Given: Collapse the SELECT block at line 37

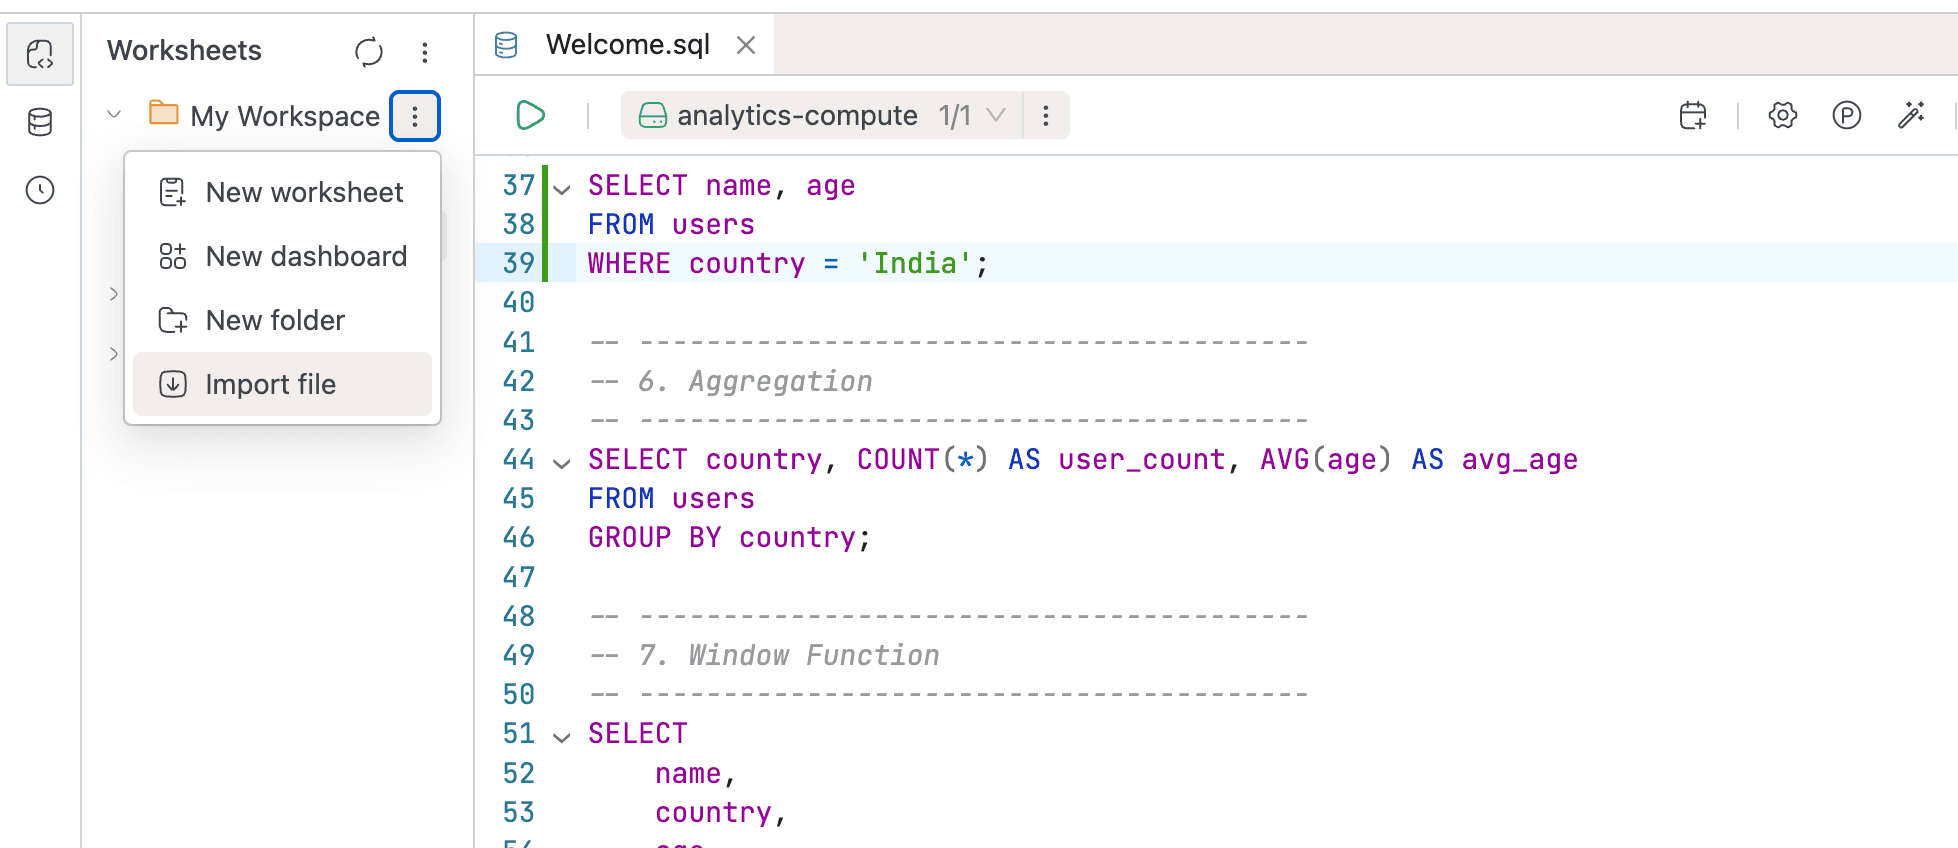Looking at the screenshot, I should 562,188.
